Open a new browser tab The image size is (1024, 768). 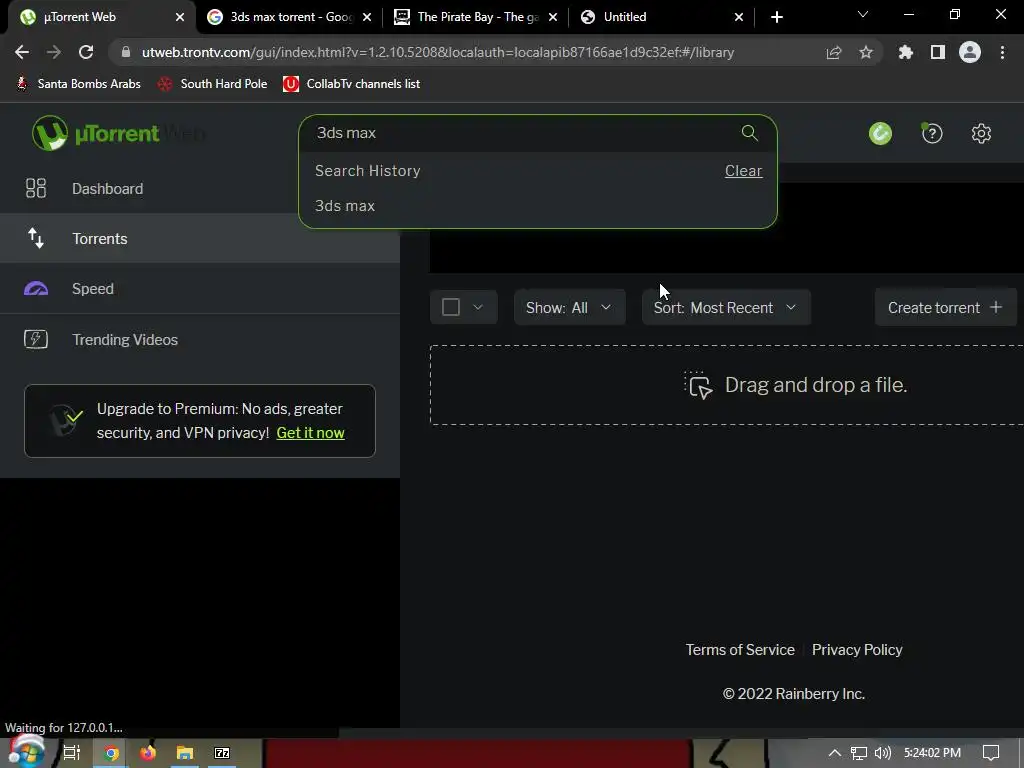[x=776, y=17]
